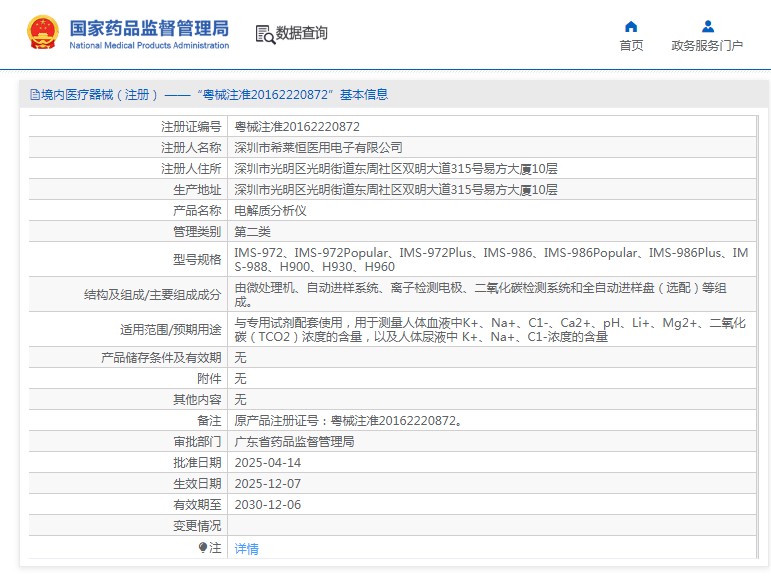Image resolution: width=771 pixels, height=578 pixels.
Task: Click the 注 label beside the lightbulb
Action: pos(215,548)
